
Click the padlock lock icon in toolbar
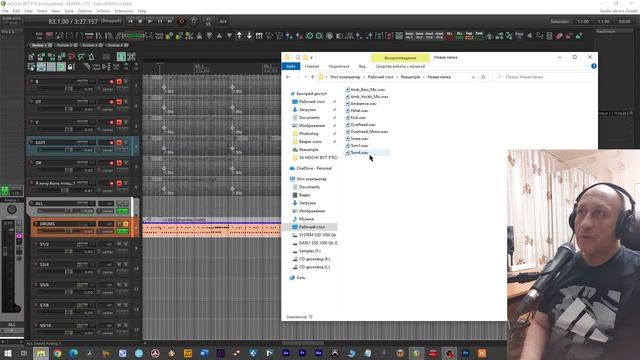[x=71, y=67]
